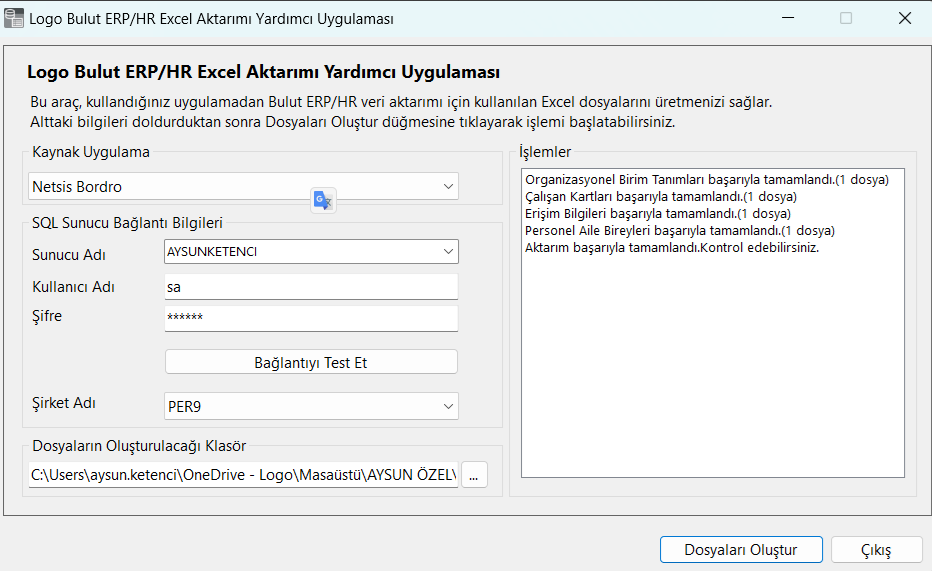The width and height of the screenshot is (932, 571).
Task: Exit using the Çıkış button
Action: 876,550
